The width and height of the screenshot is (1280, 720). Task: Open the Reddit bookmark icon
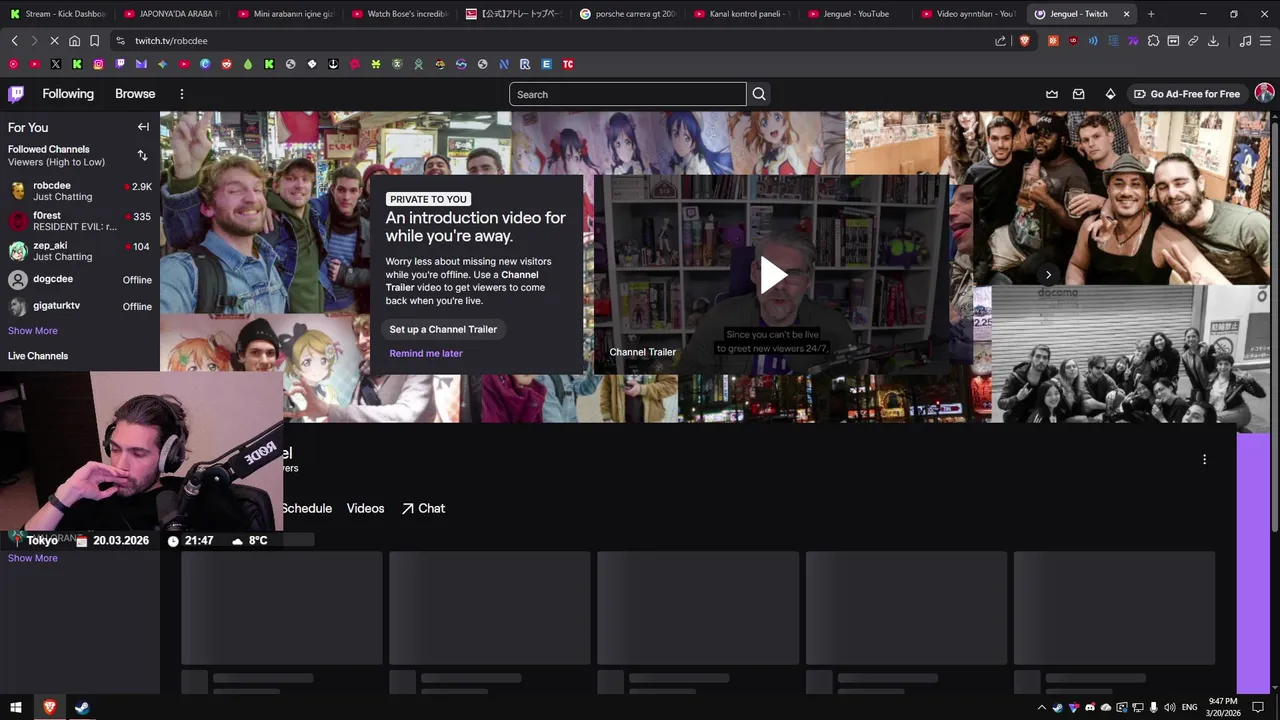coord(227,64)
